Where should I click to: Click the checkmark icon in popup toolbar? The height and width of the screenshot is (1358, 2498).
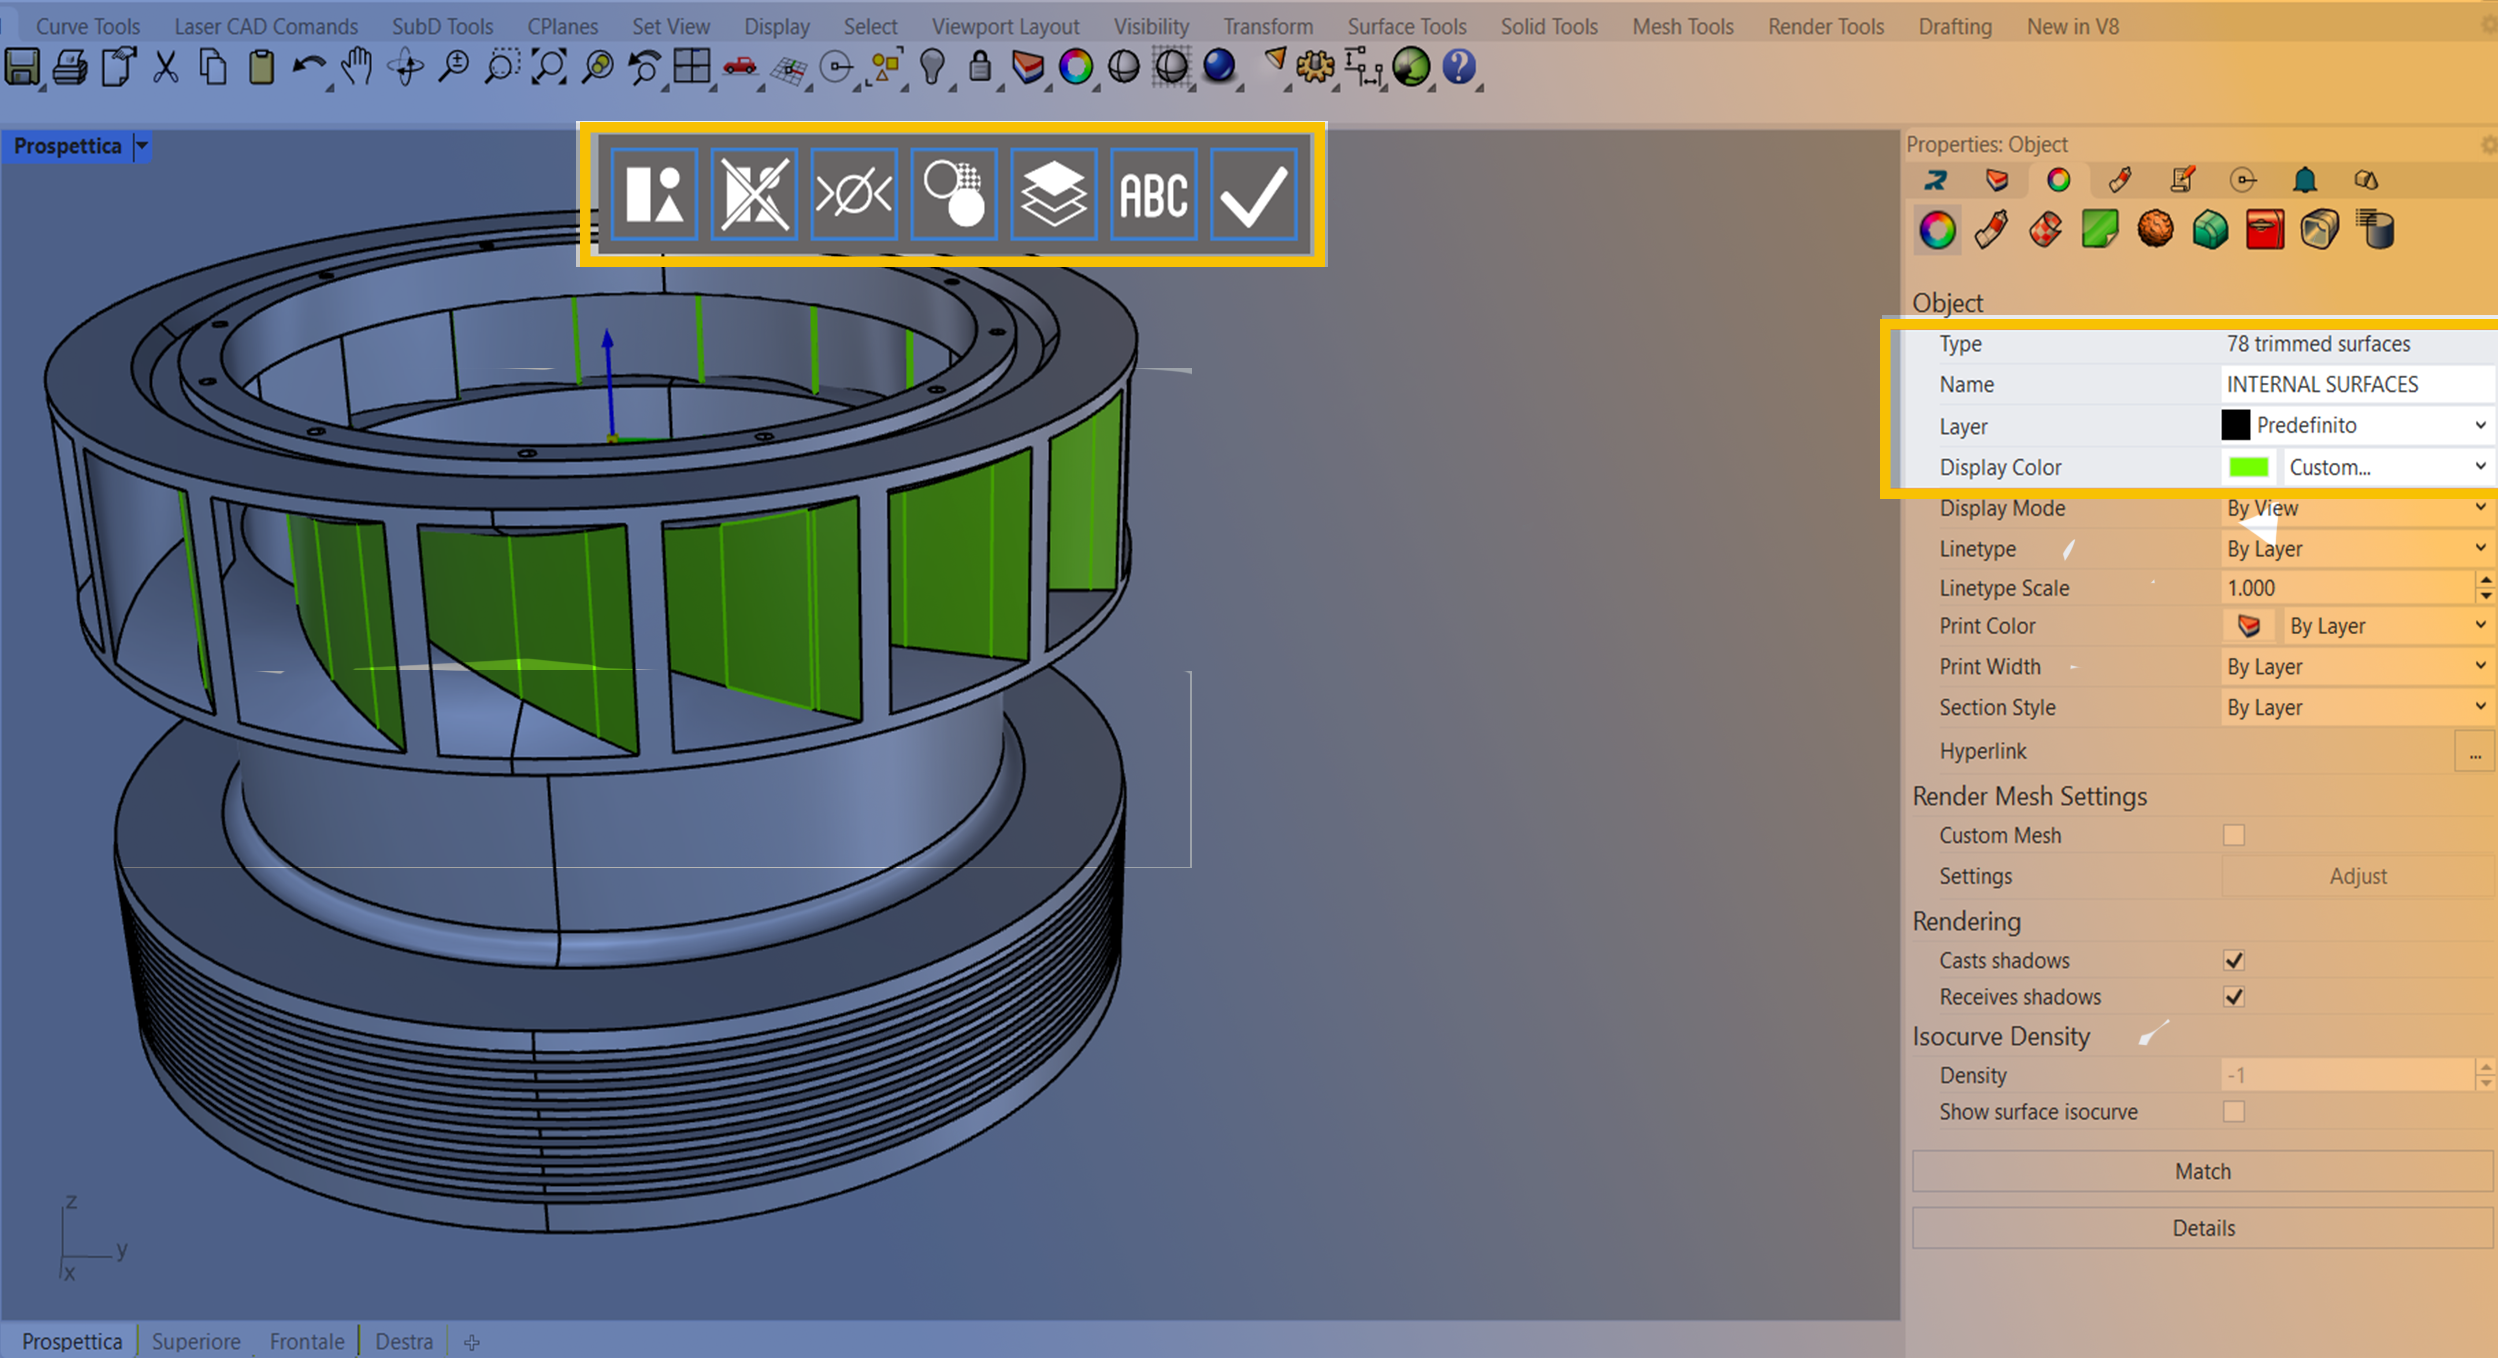[x=1253, y=194]
